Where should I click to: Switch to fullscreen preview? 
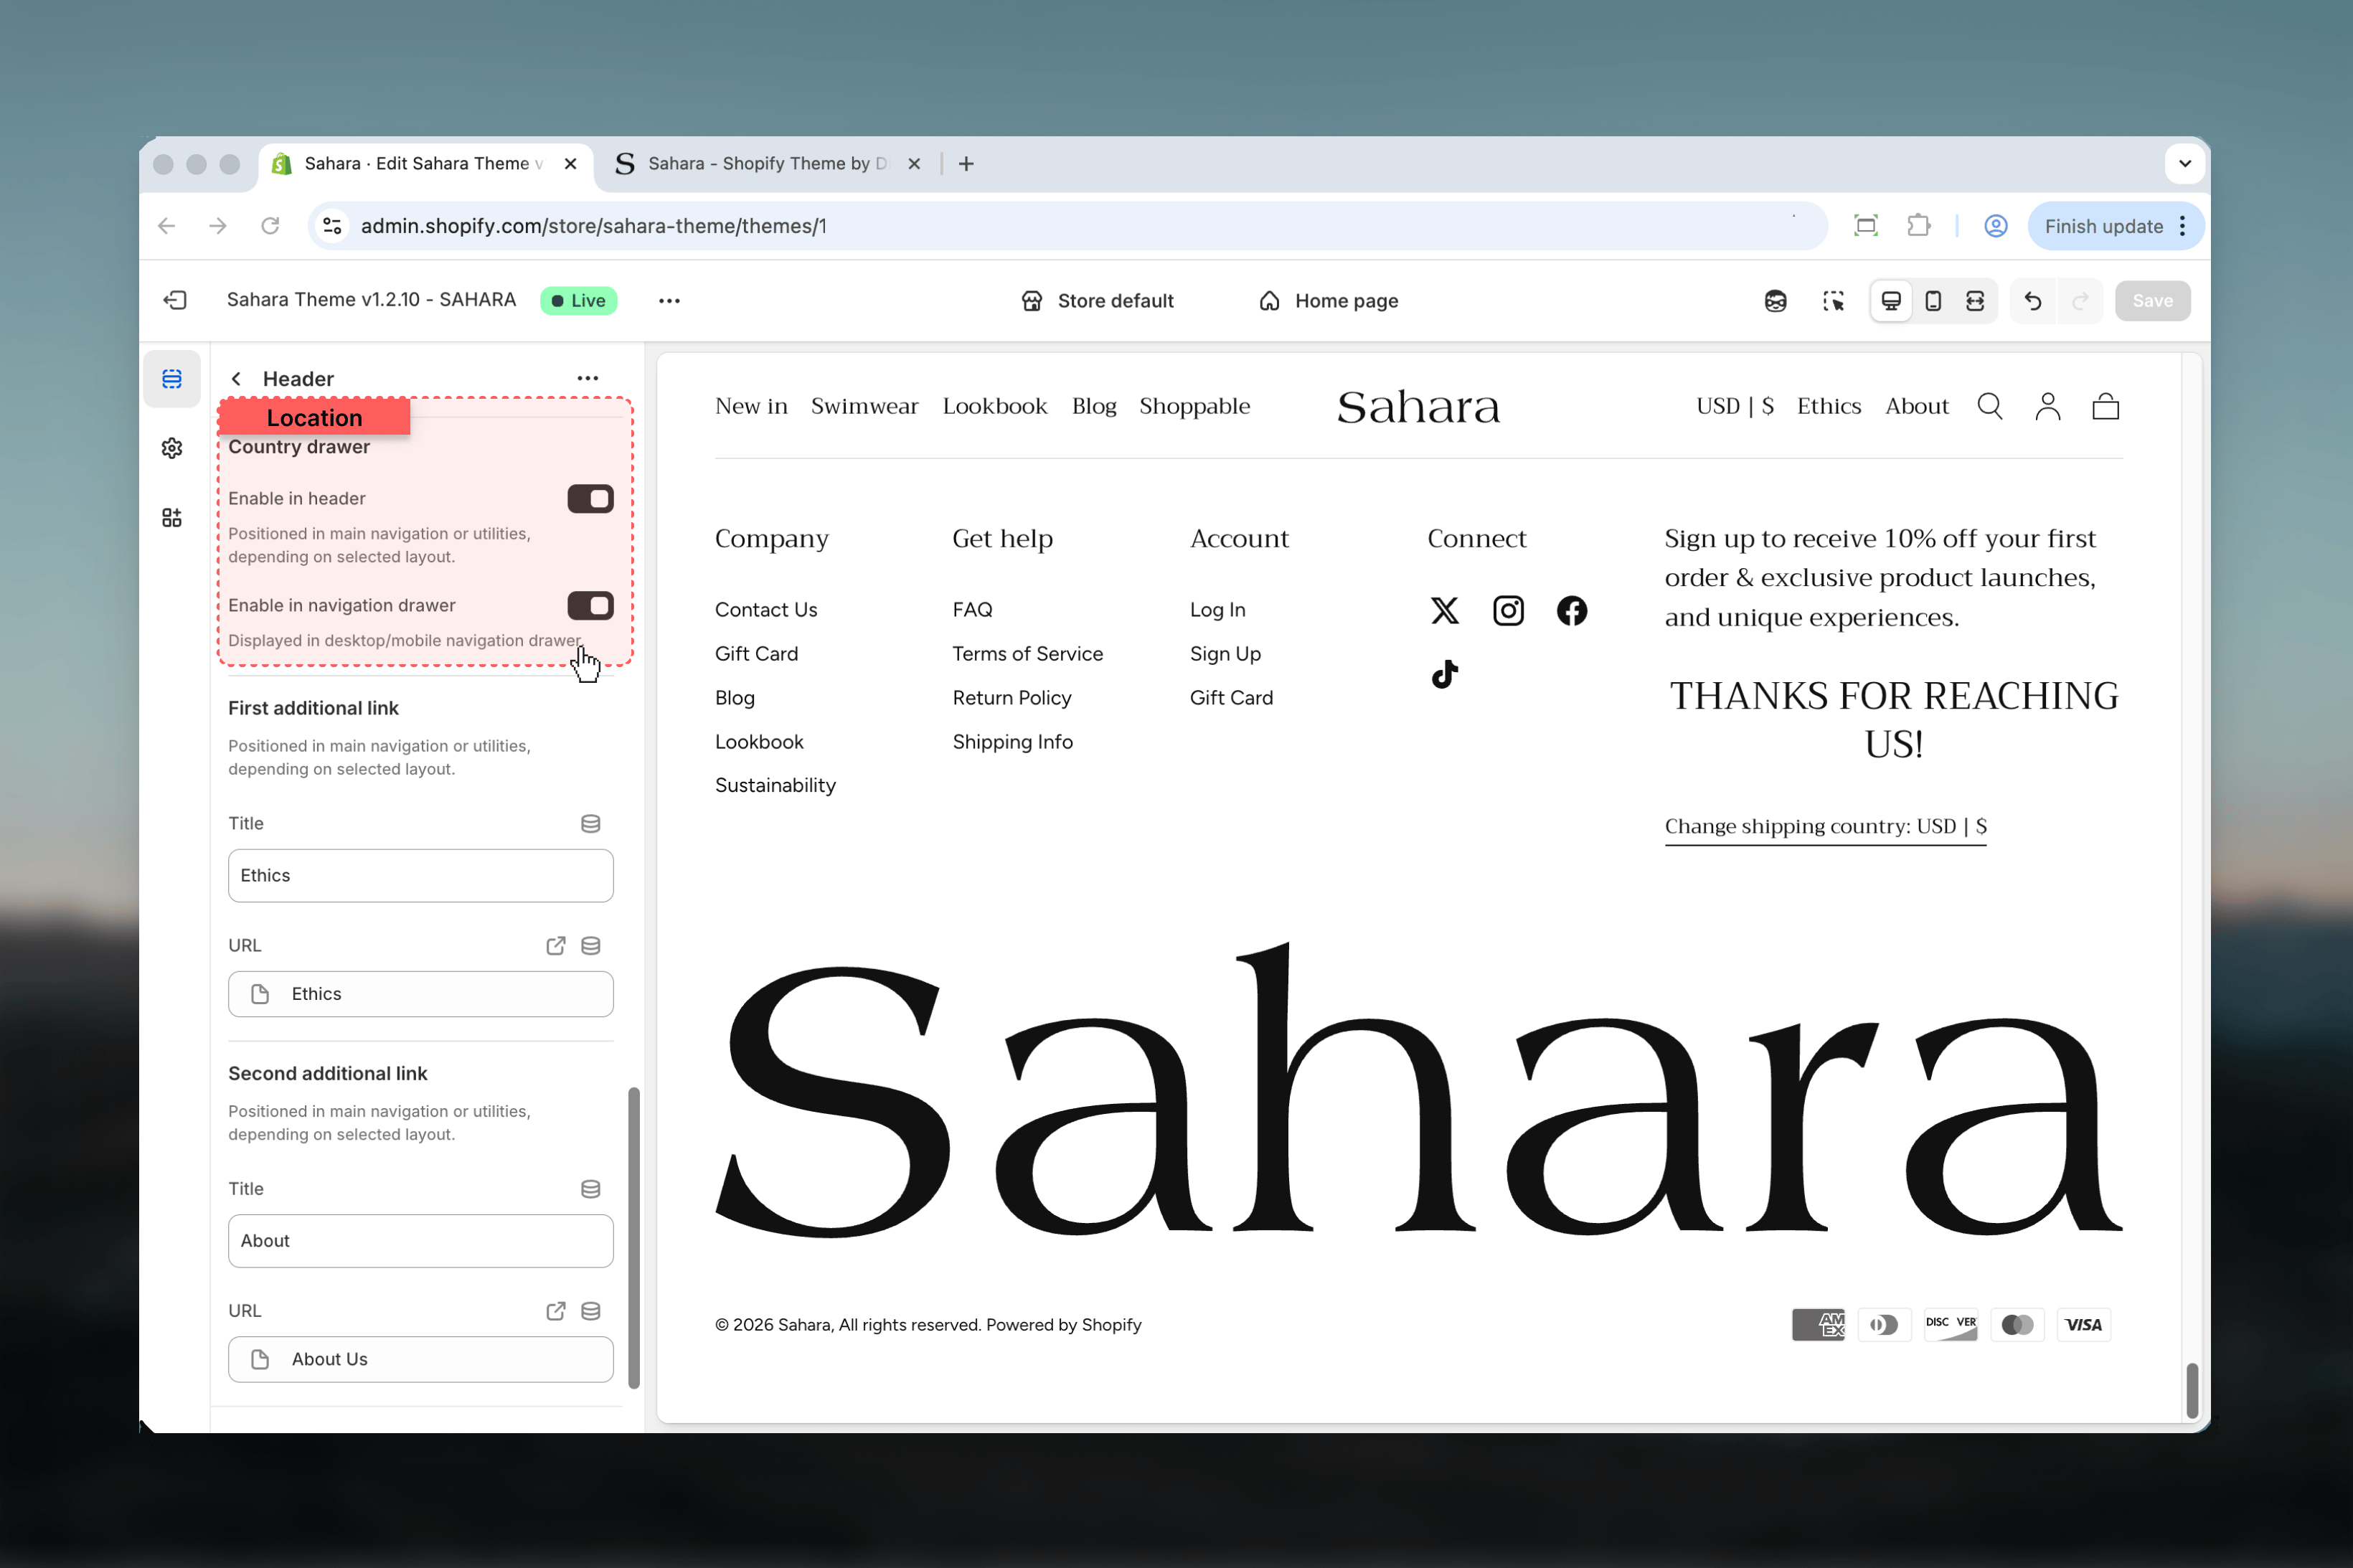point(1975,301)
